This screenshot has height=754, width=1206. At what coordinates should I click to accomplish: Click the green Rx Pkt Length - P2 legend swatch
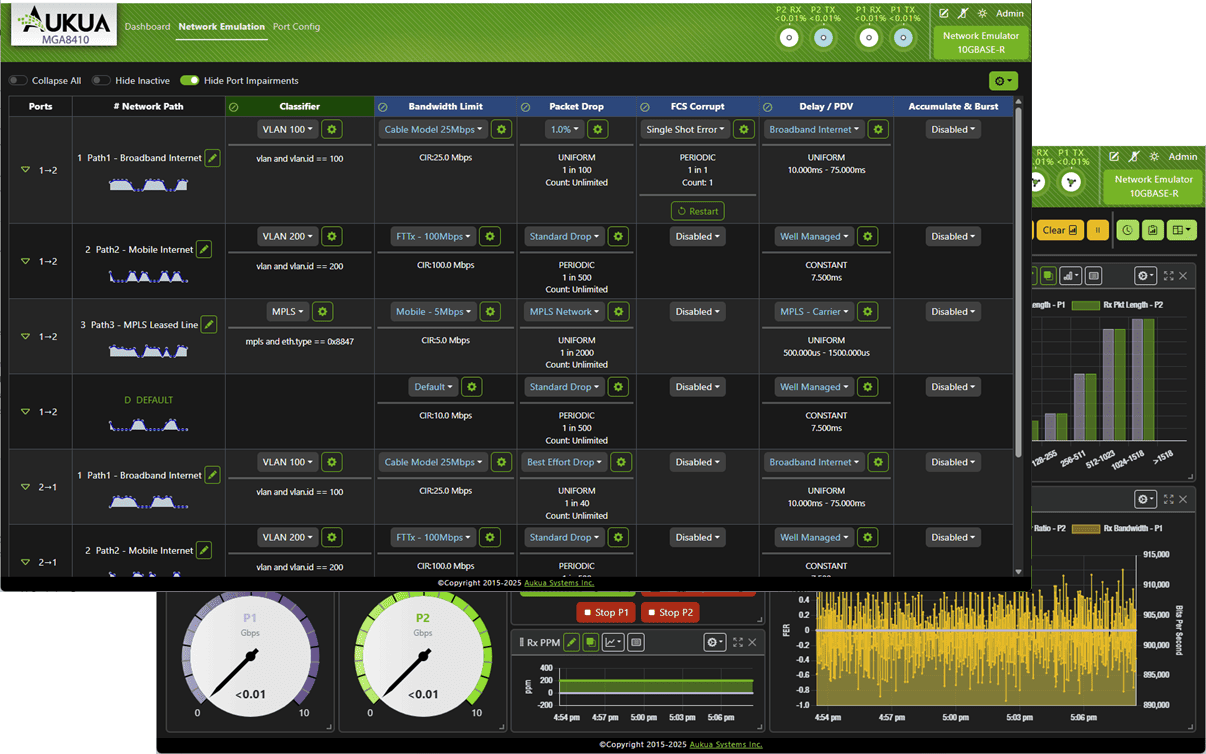pos(1085,305)
